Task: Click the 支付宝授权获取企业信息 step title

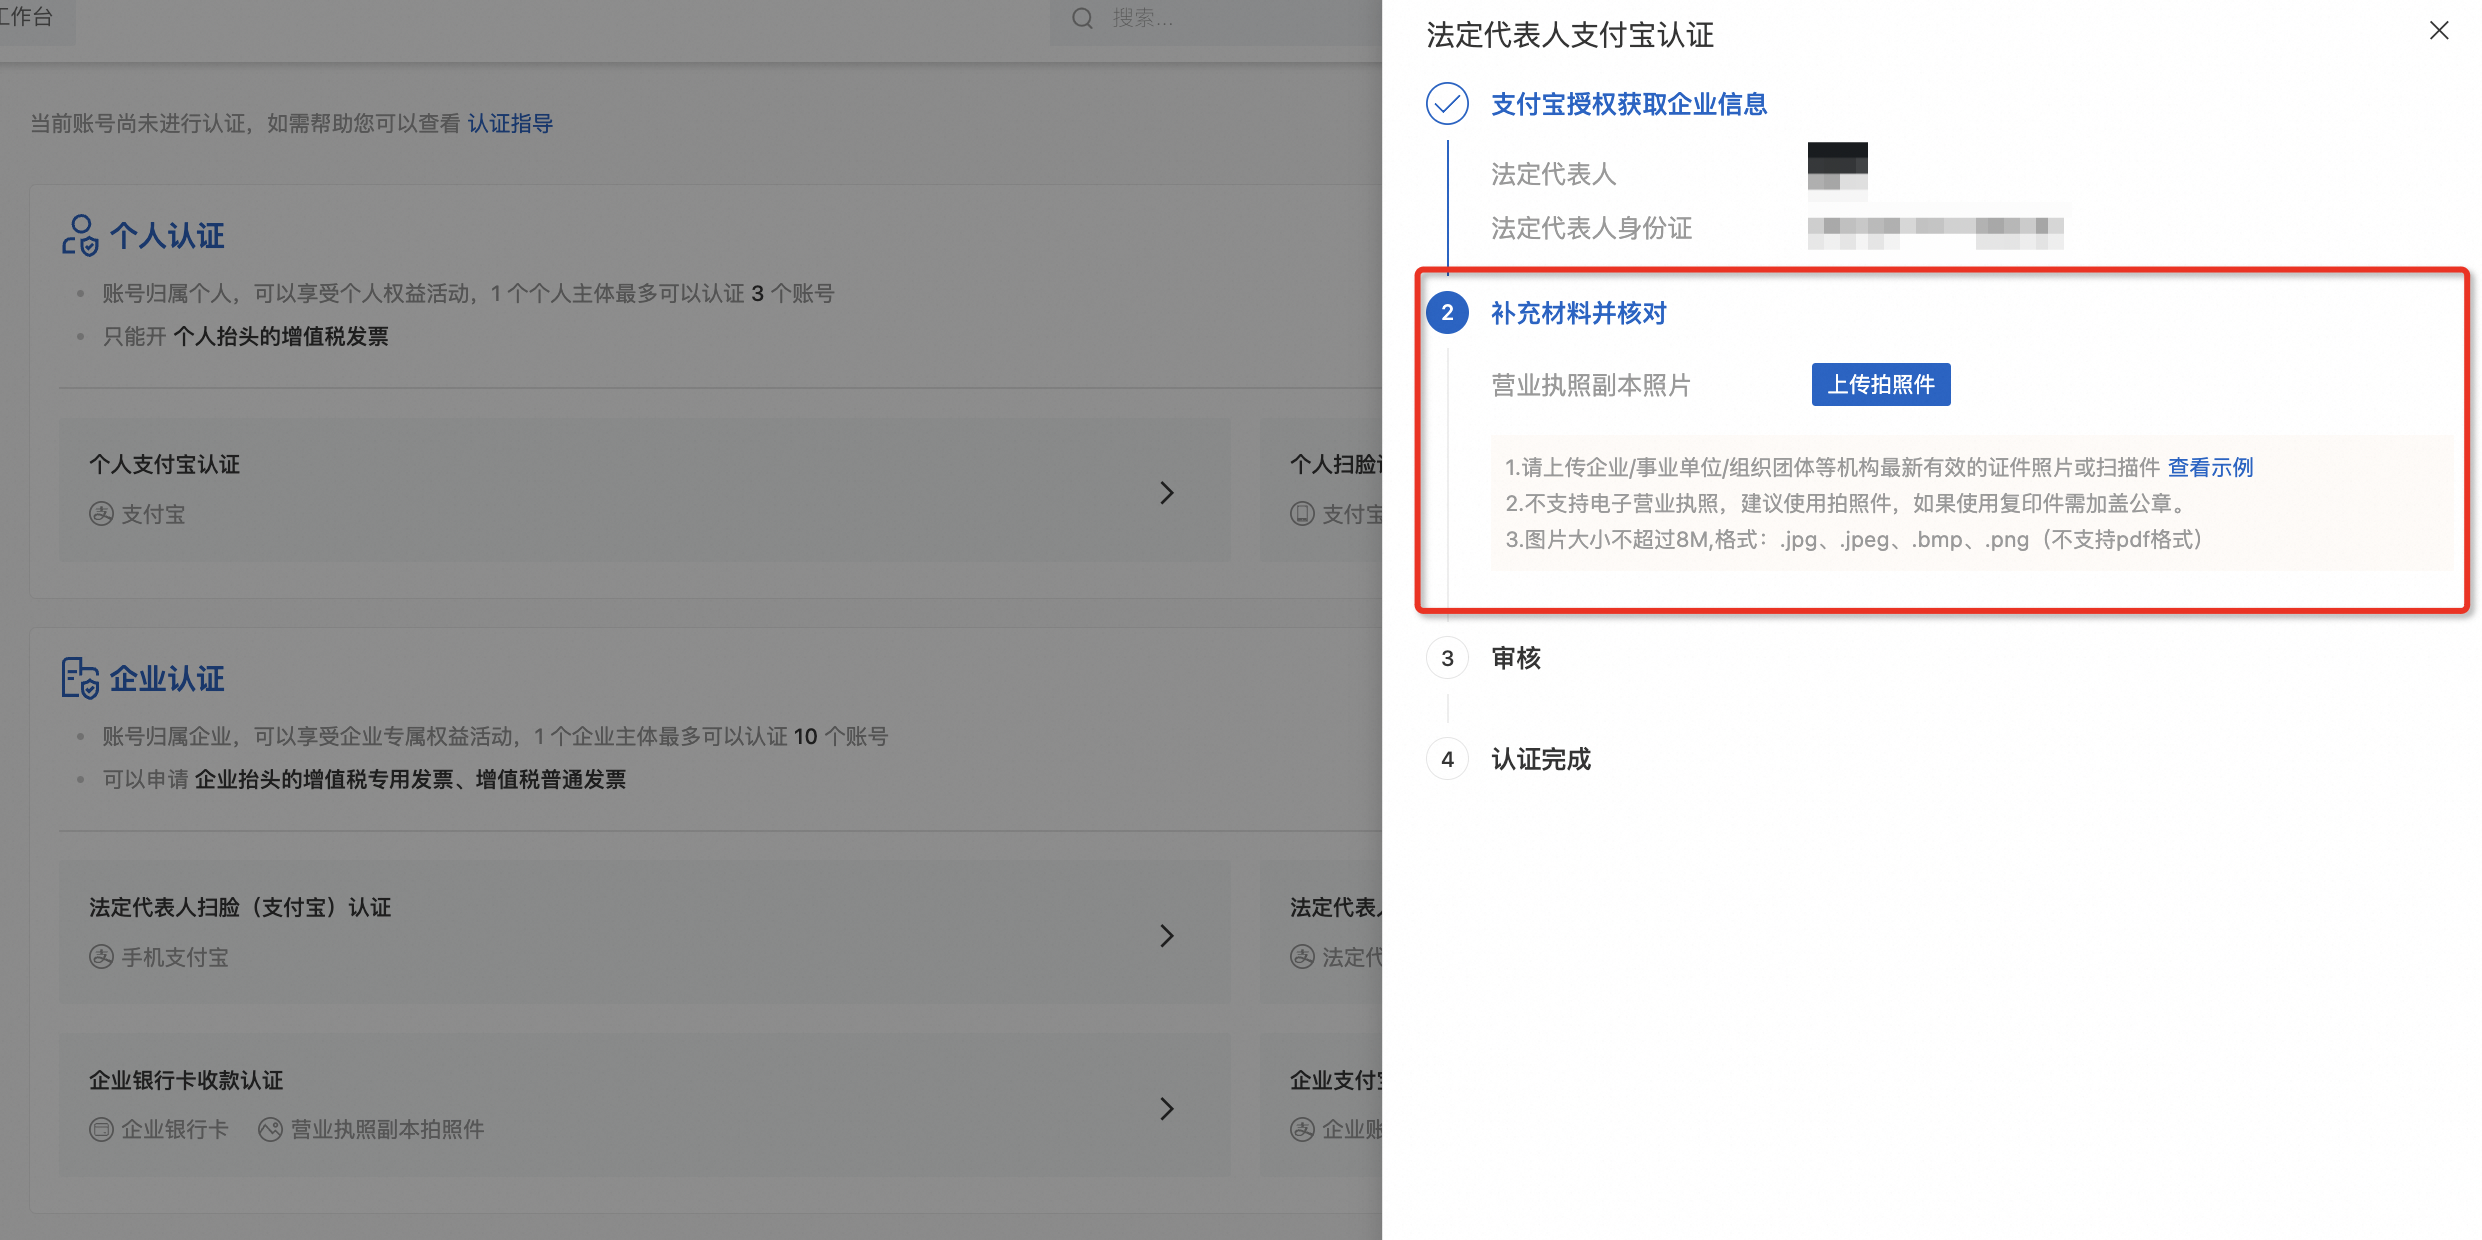Action: (x=1629, y=104)
